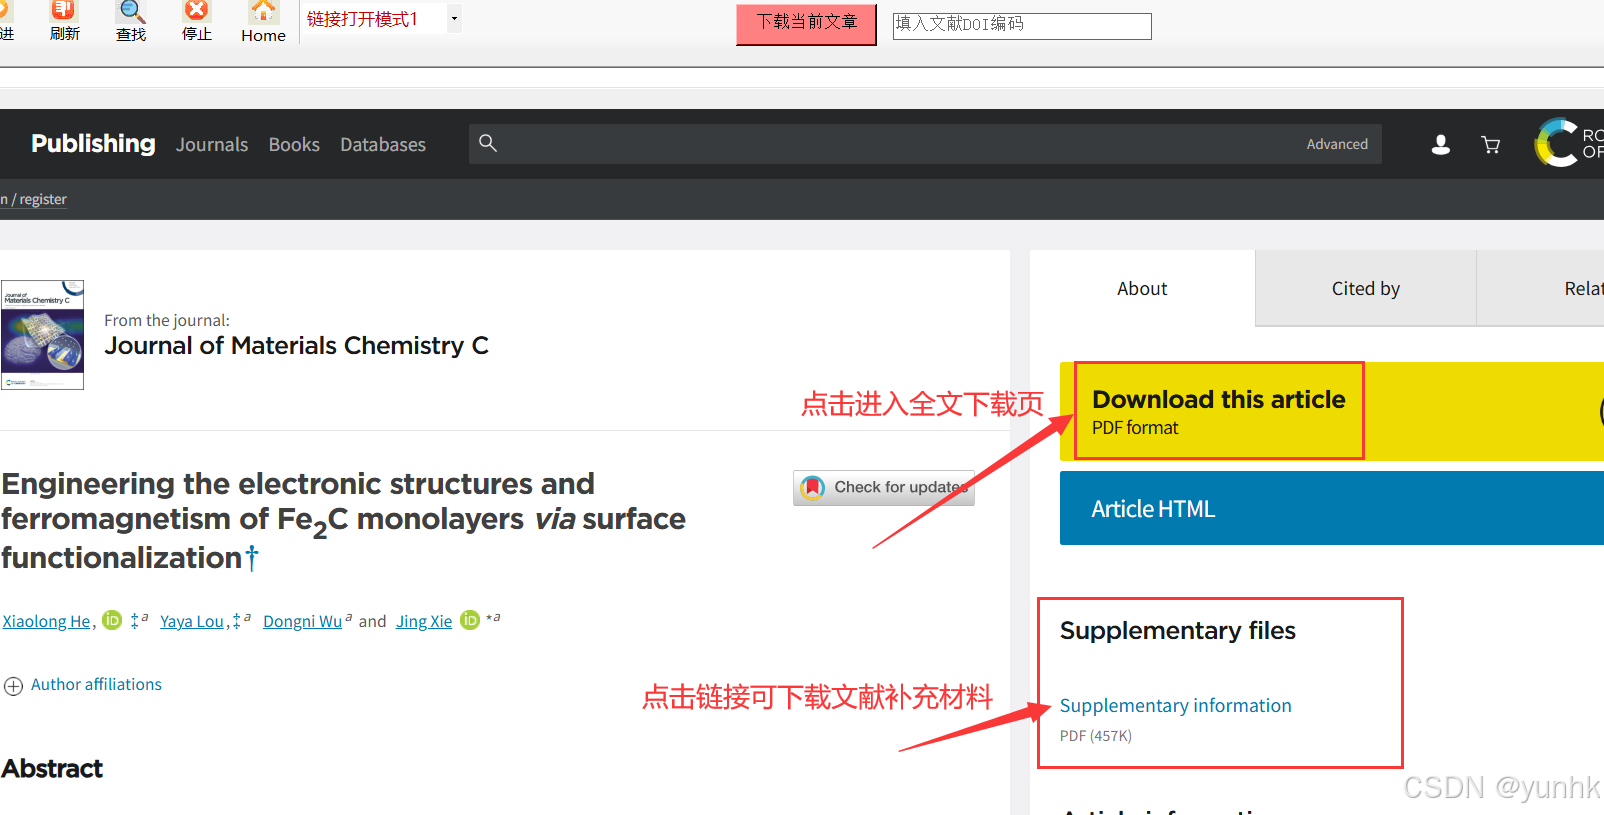The image size is (1604, 815).
Task: Click the 填入文献DOI编码 input field
Action: click(1022, 26)
